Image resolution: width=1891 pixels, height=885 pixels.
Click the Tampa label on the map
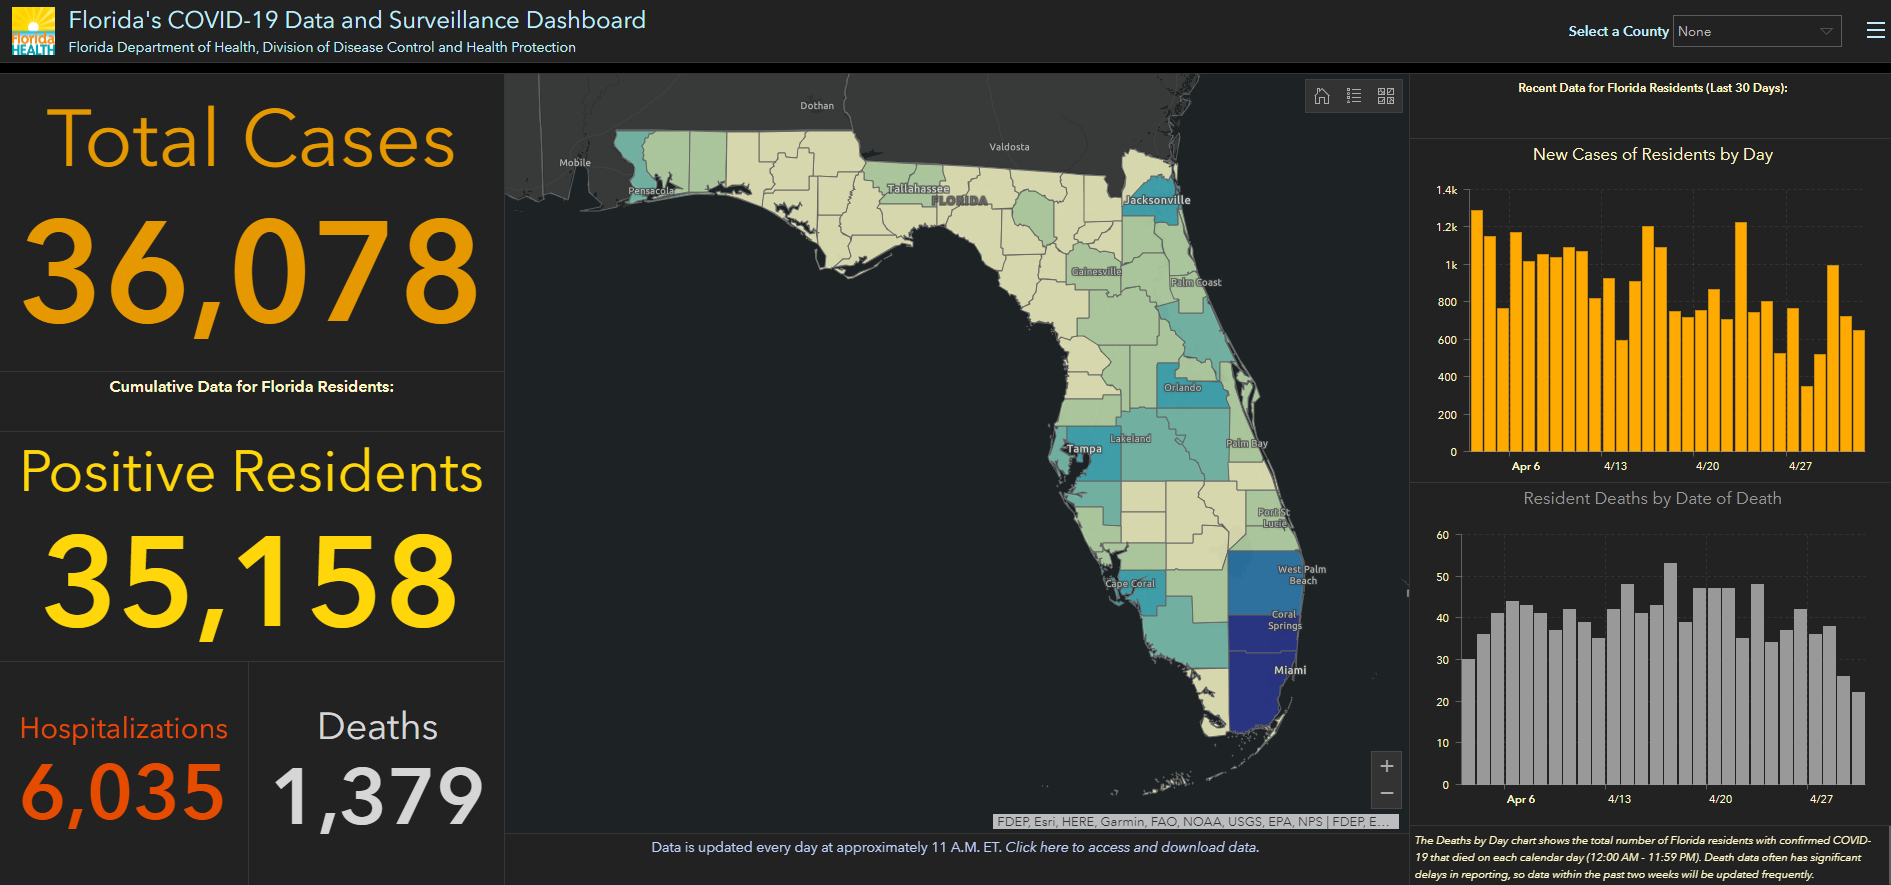tap(1084, 449)
